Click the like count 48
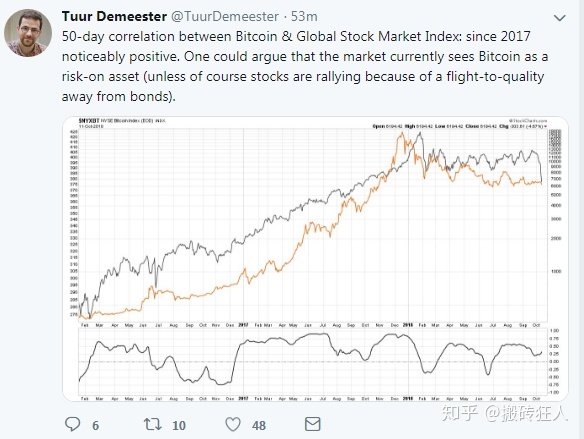This screenshot has height=439, width=584. click(x=259, y=425)
